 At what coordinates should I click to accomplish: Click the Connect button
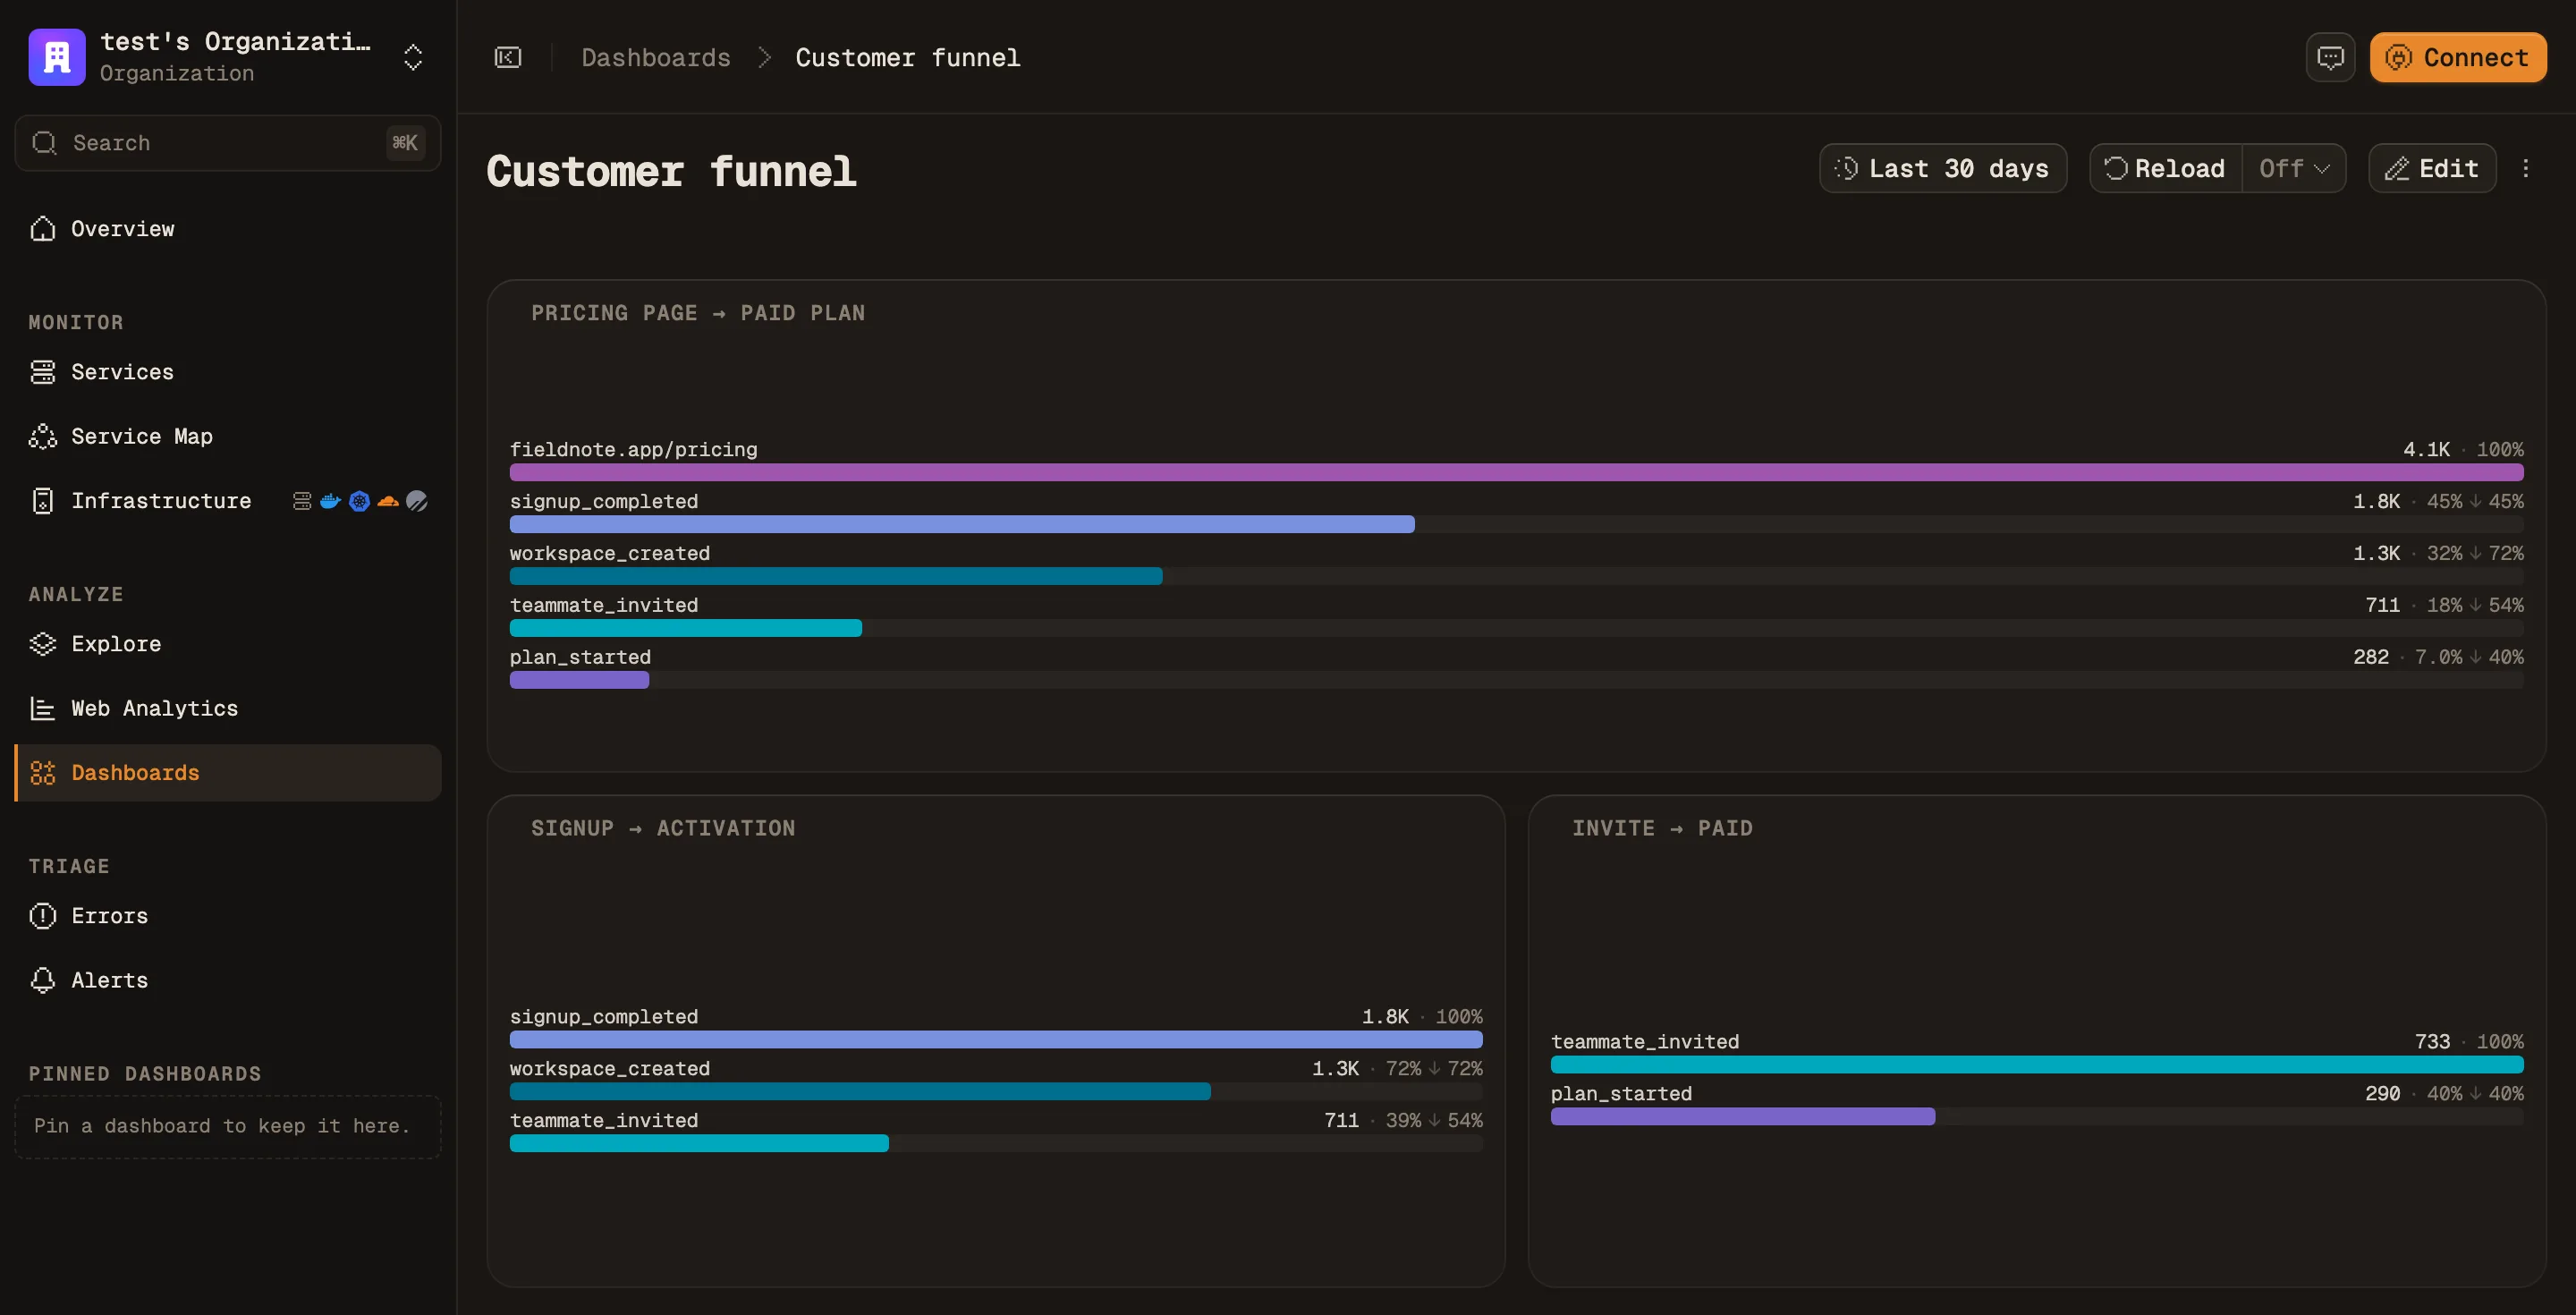(2458, 57)
